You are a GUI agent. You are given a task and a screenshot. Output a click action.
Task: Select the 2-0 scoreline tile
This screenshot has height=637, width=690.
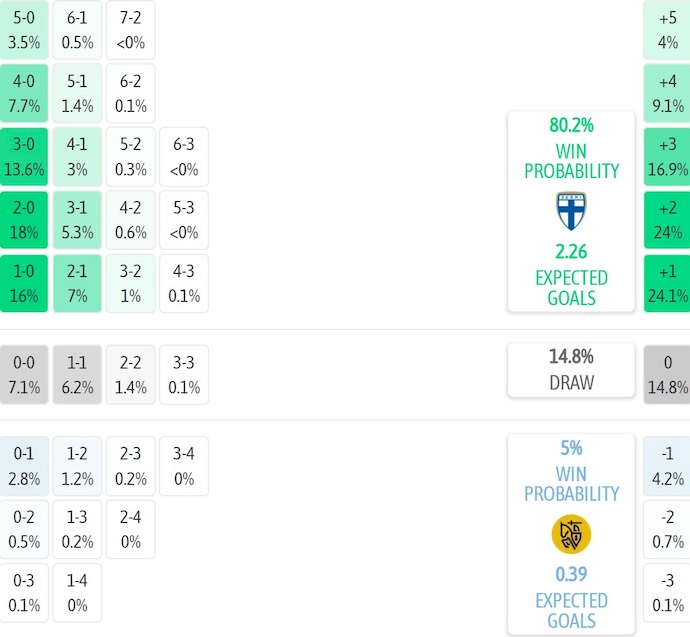click(22, 220)
